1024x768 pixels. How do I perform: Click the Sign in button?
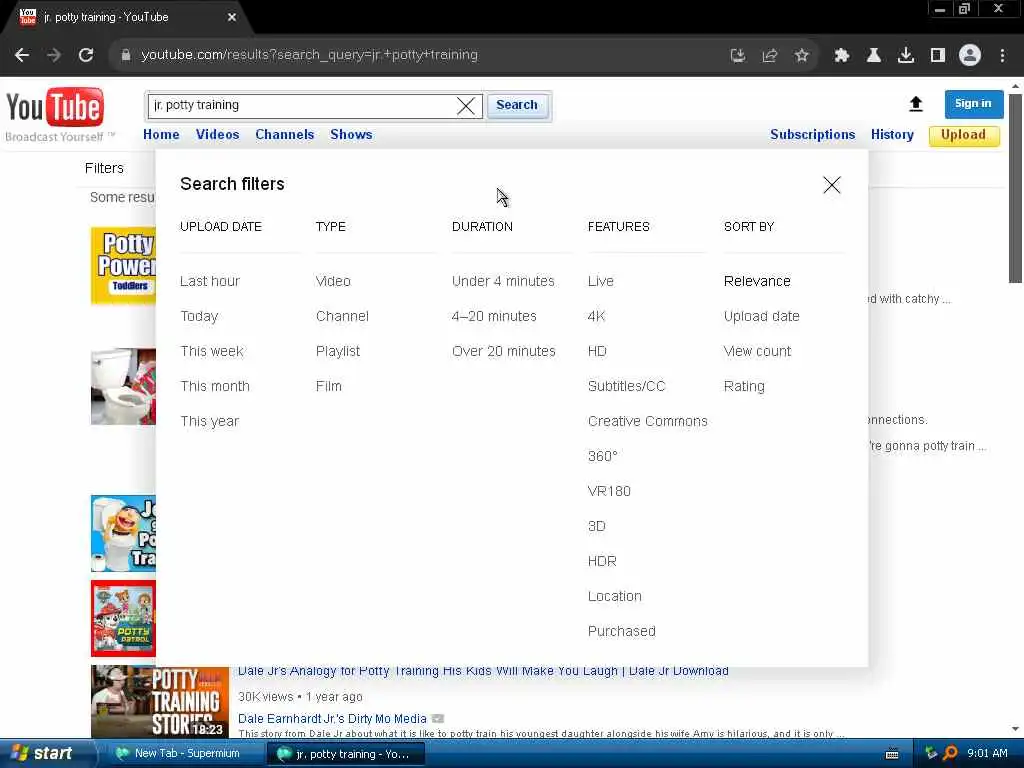pos(973,104)
